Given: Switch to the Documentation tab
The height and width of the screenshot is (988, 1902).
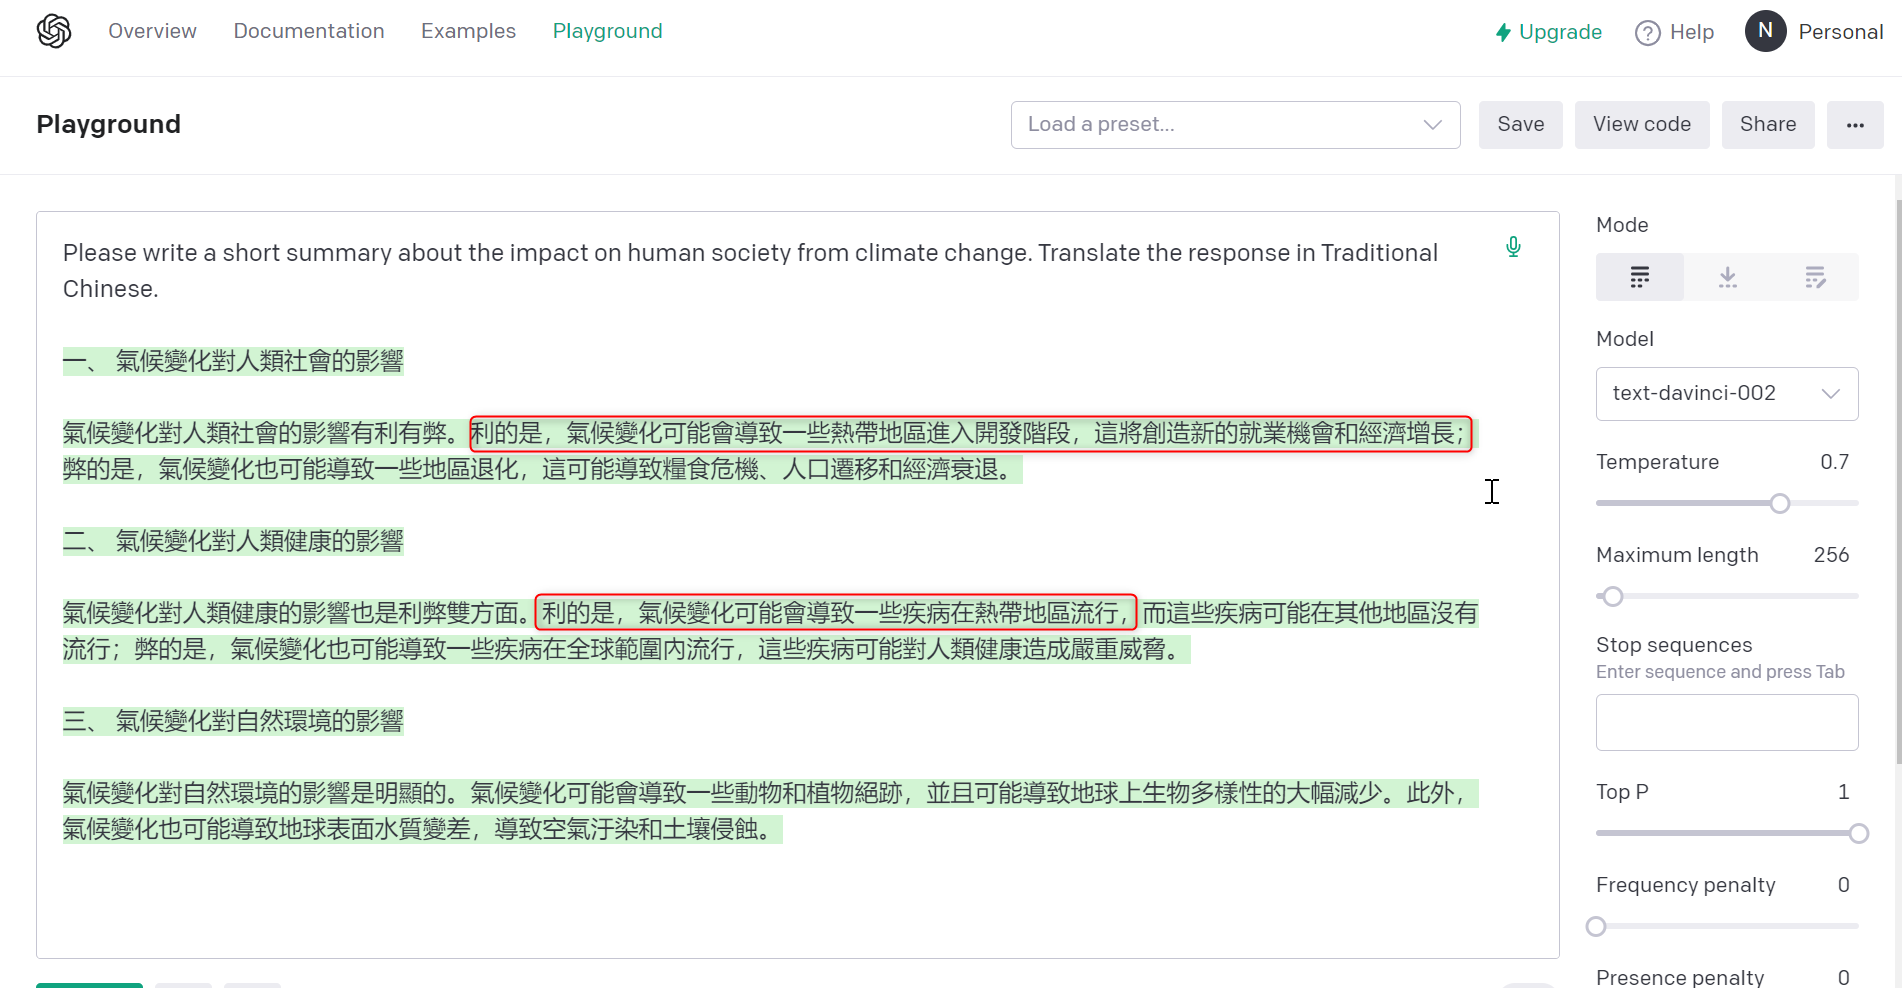Looking at the screenshot, I should (x=309, y=31).
